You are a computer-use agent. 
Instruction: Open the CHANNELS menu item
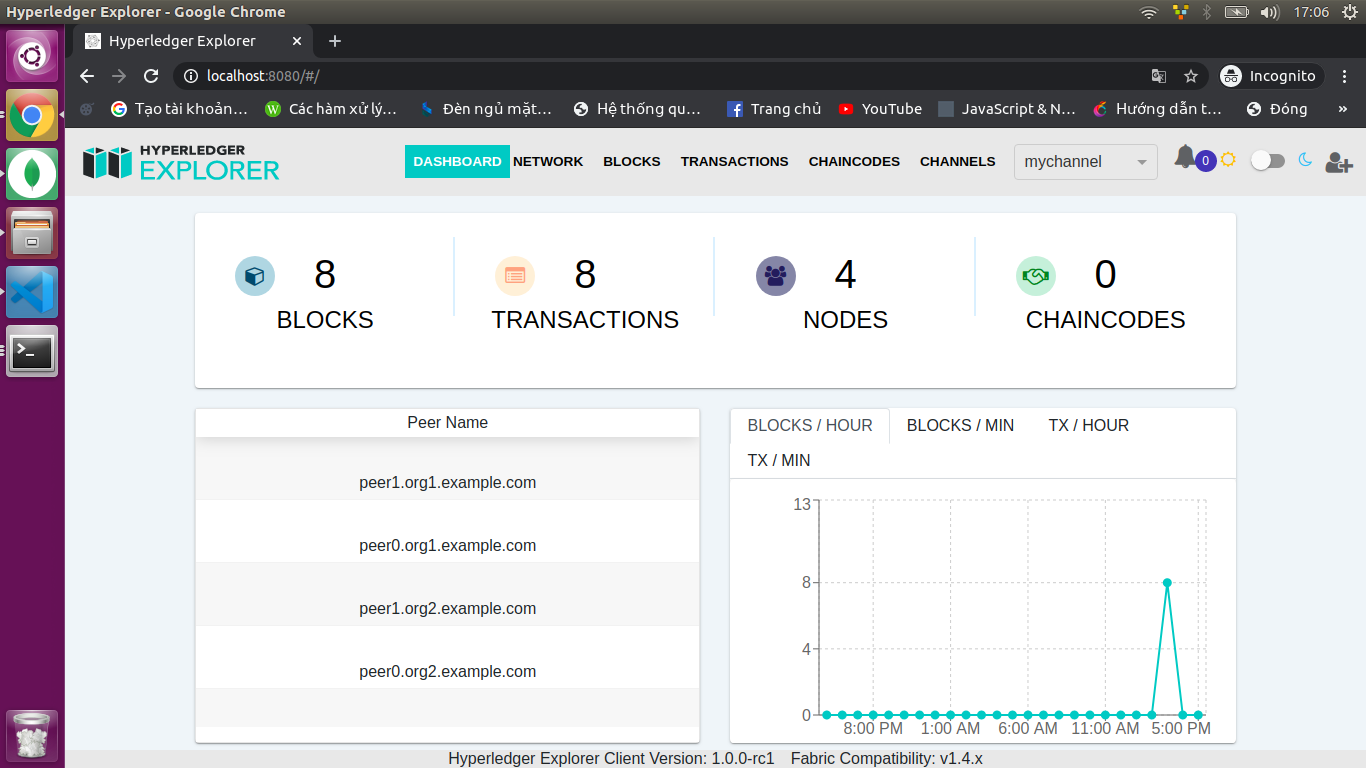958,161
